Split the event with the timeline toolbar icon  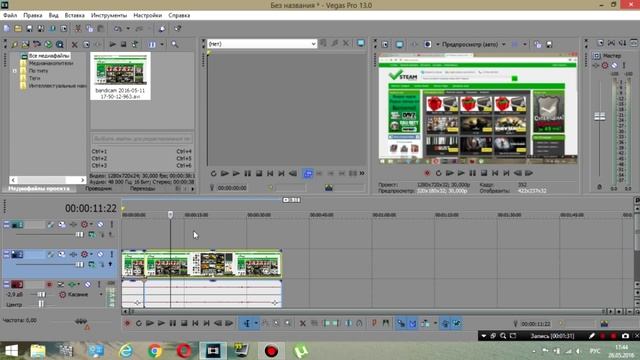pos(348,323)
